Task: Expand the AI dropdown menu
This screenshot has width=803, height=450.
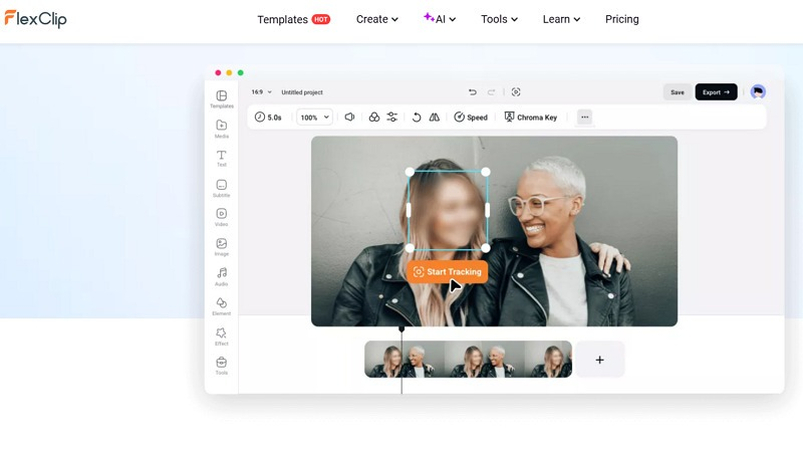Action: pyautogui.click(x=439, y=19)
